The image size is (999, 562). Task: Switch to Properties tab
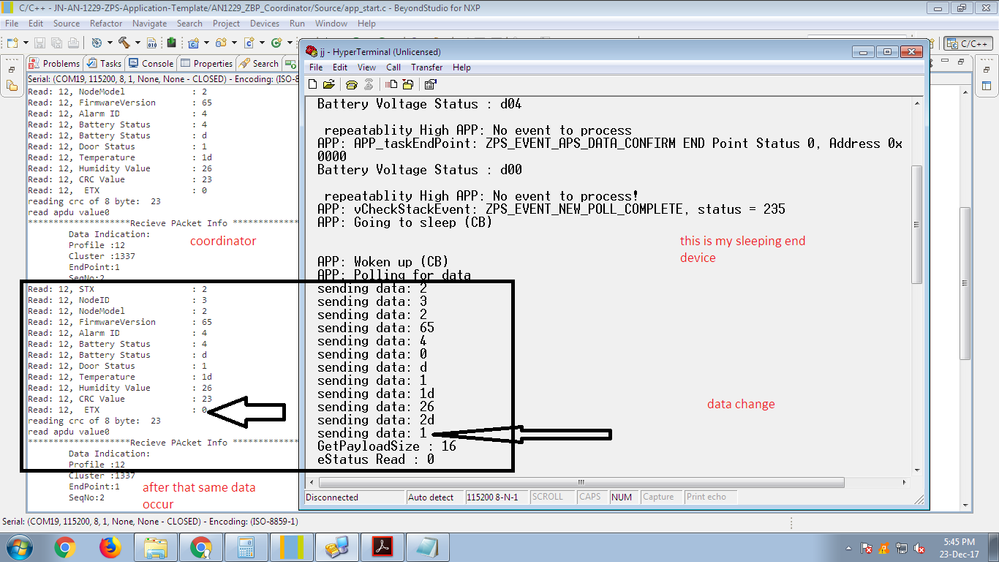click(x=206, y=64)
